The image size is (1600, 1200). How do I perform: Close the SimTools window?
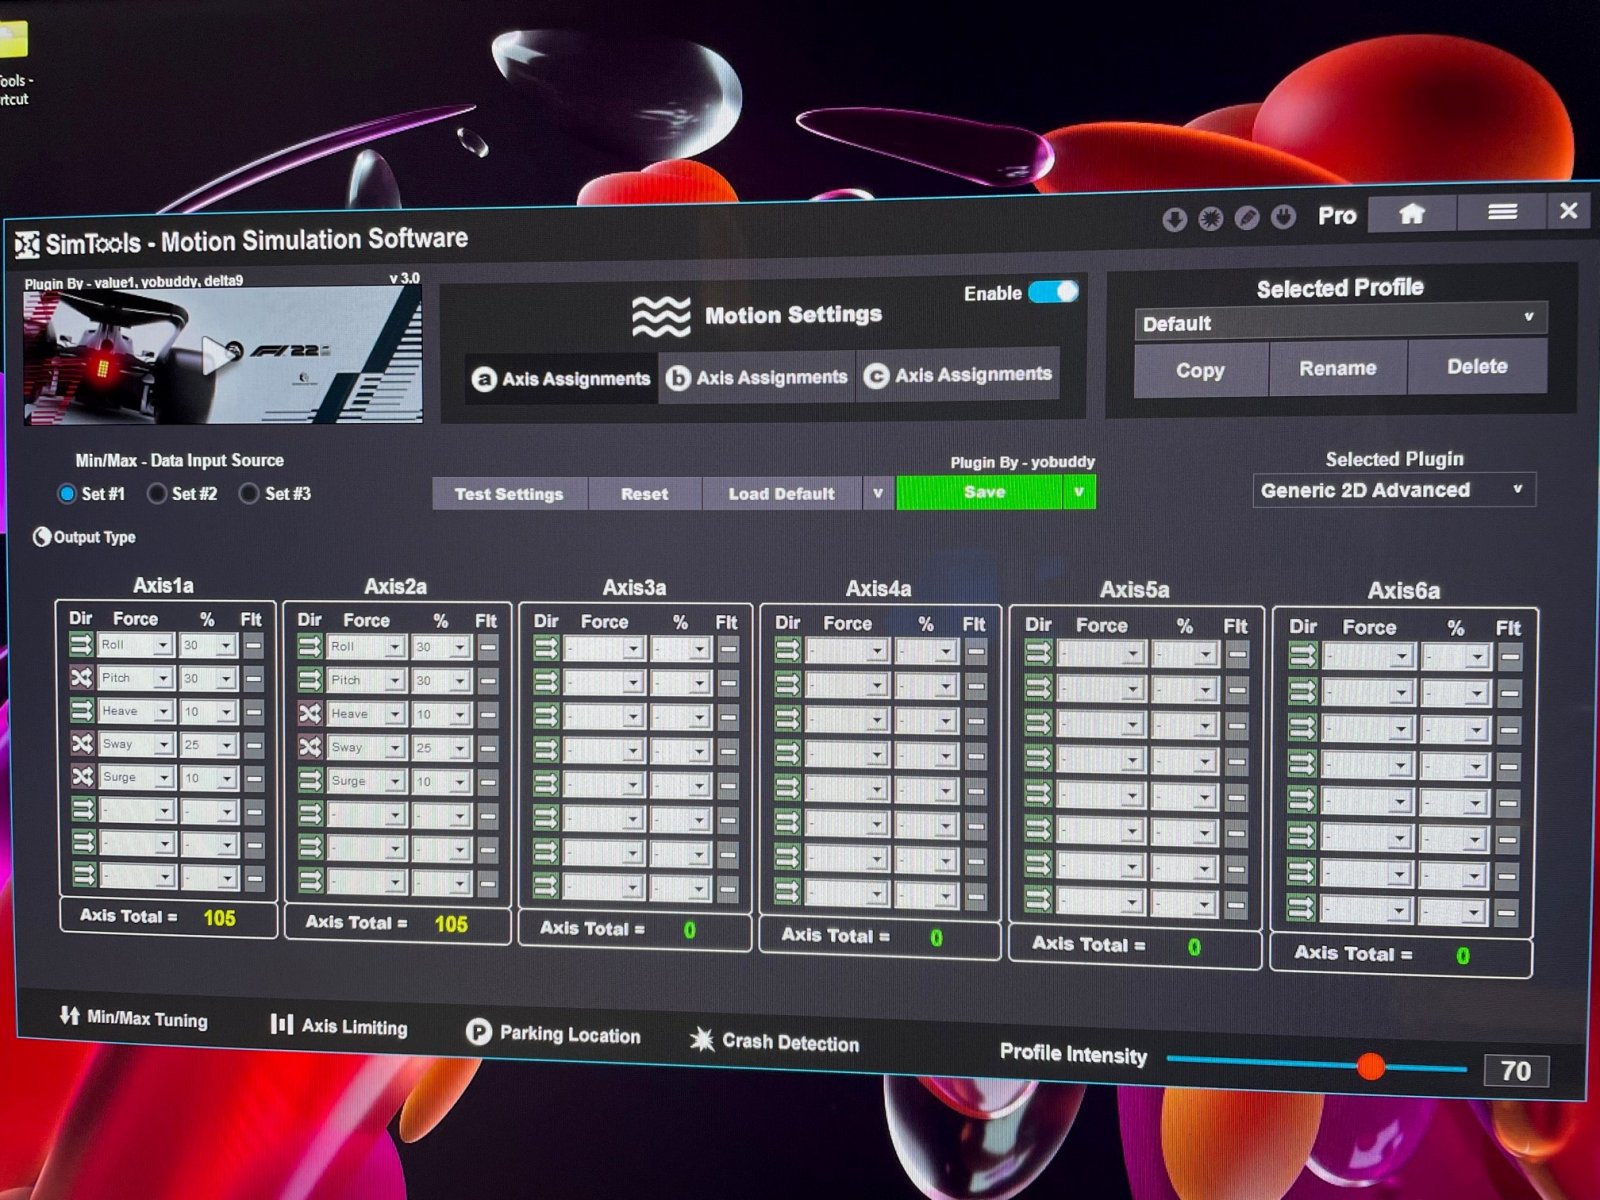[1568, 210]
